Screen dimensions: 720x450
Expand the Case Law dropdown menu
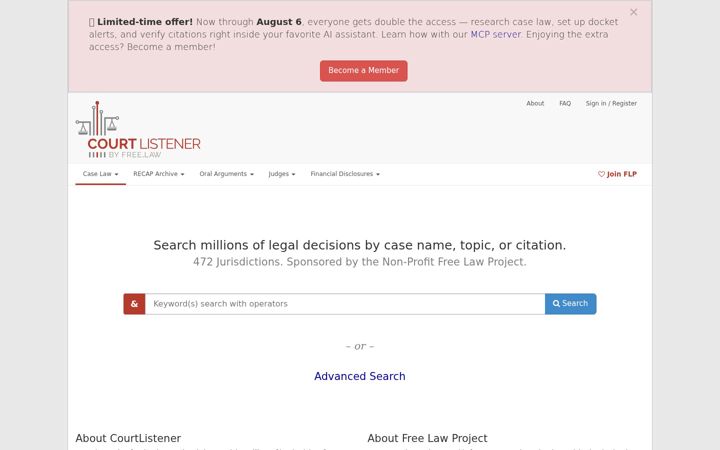pyautogui.click(x=101, y=174)
